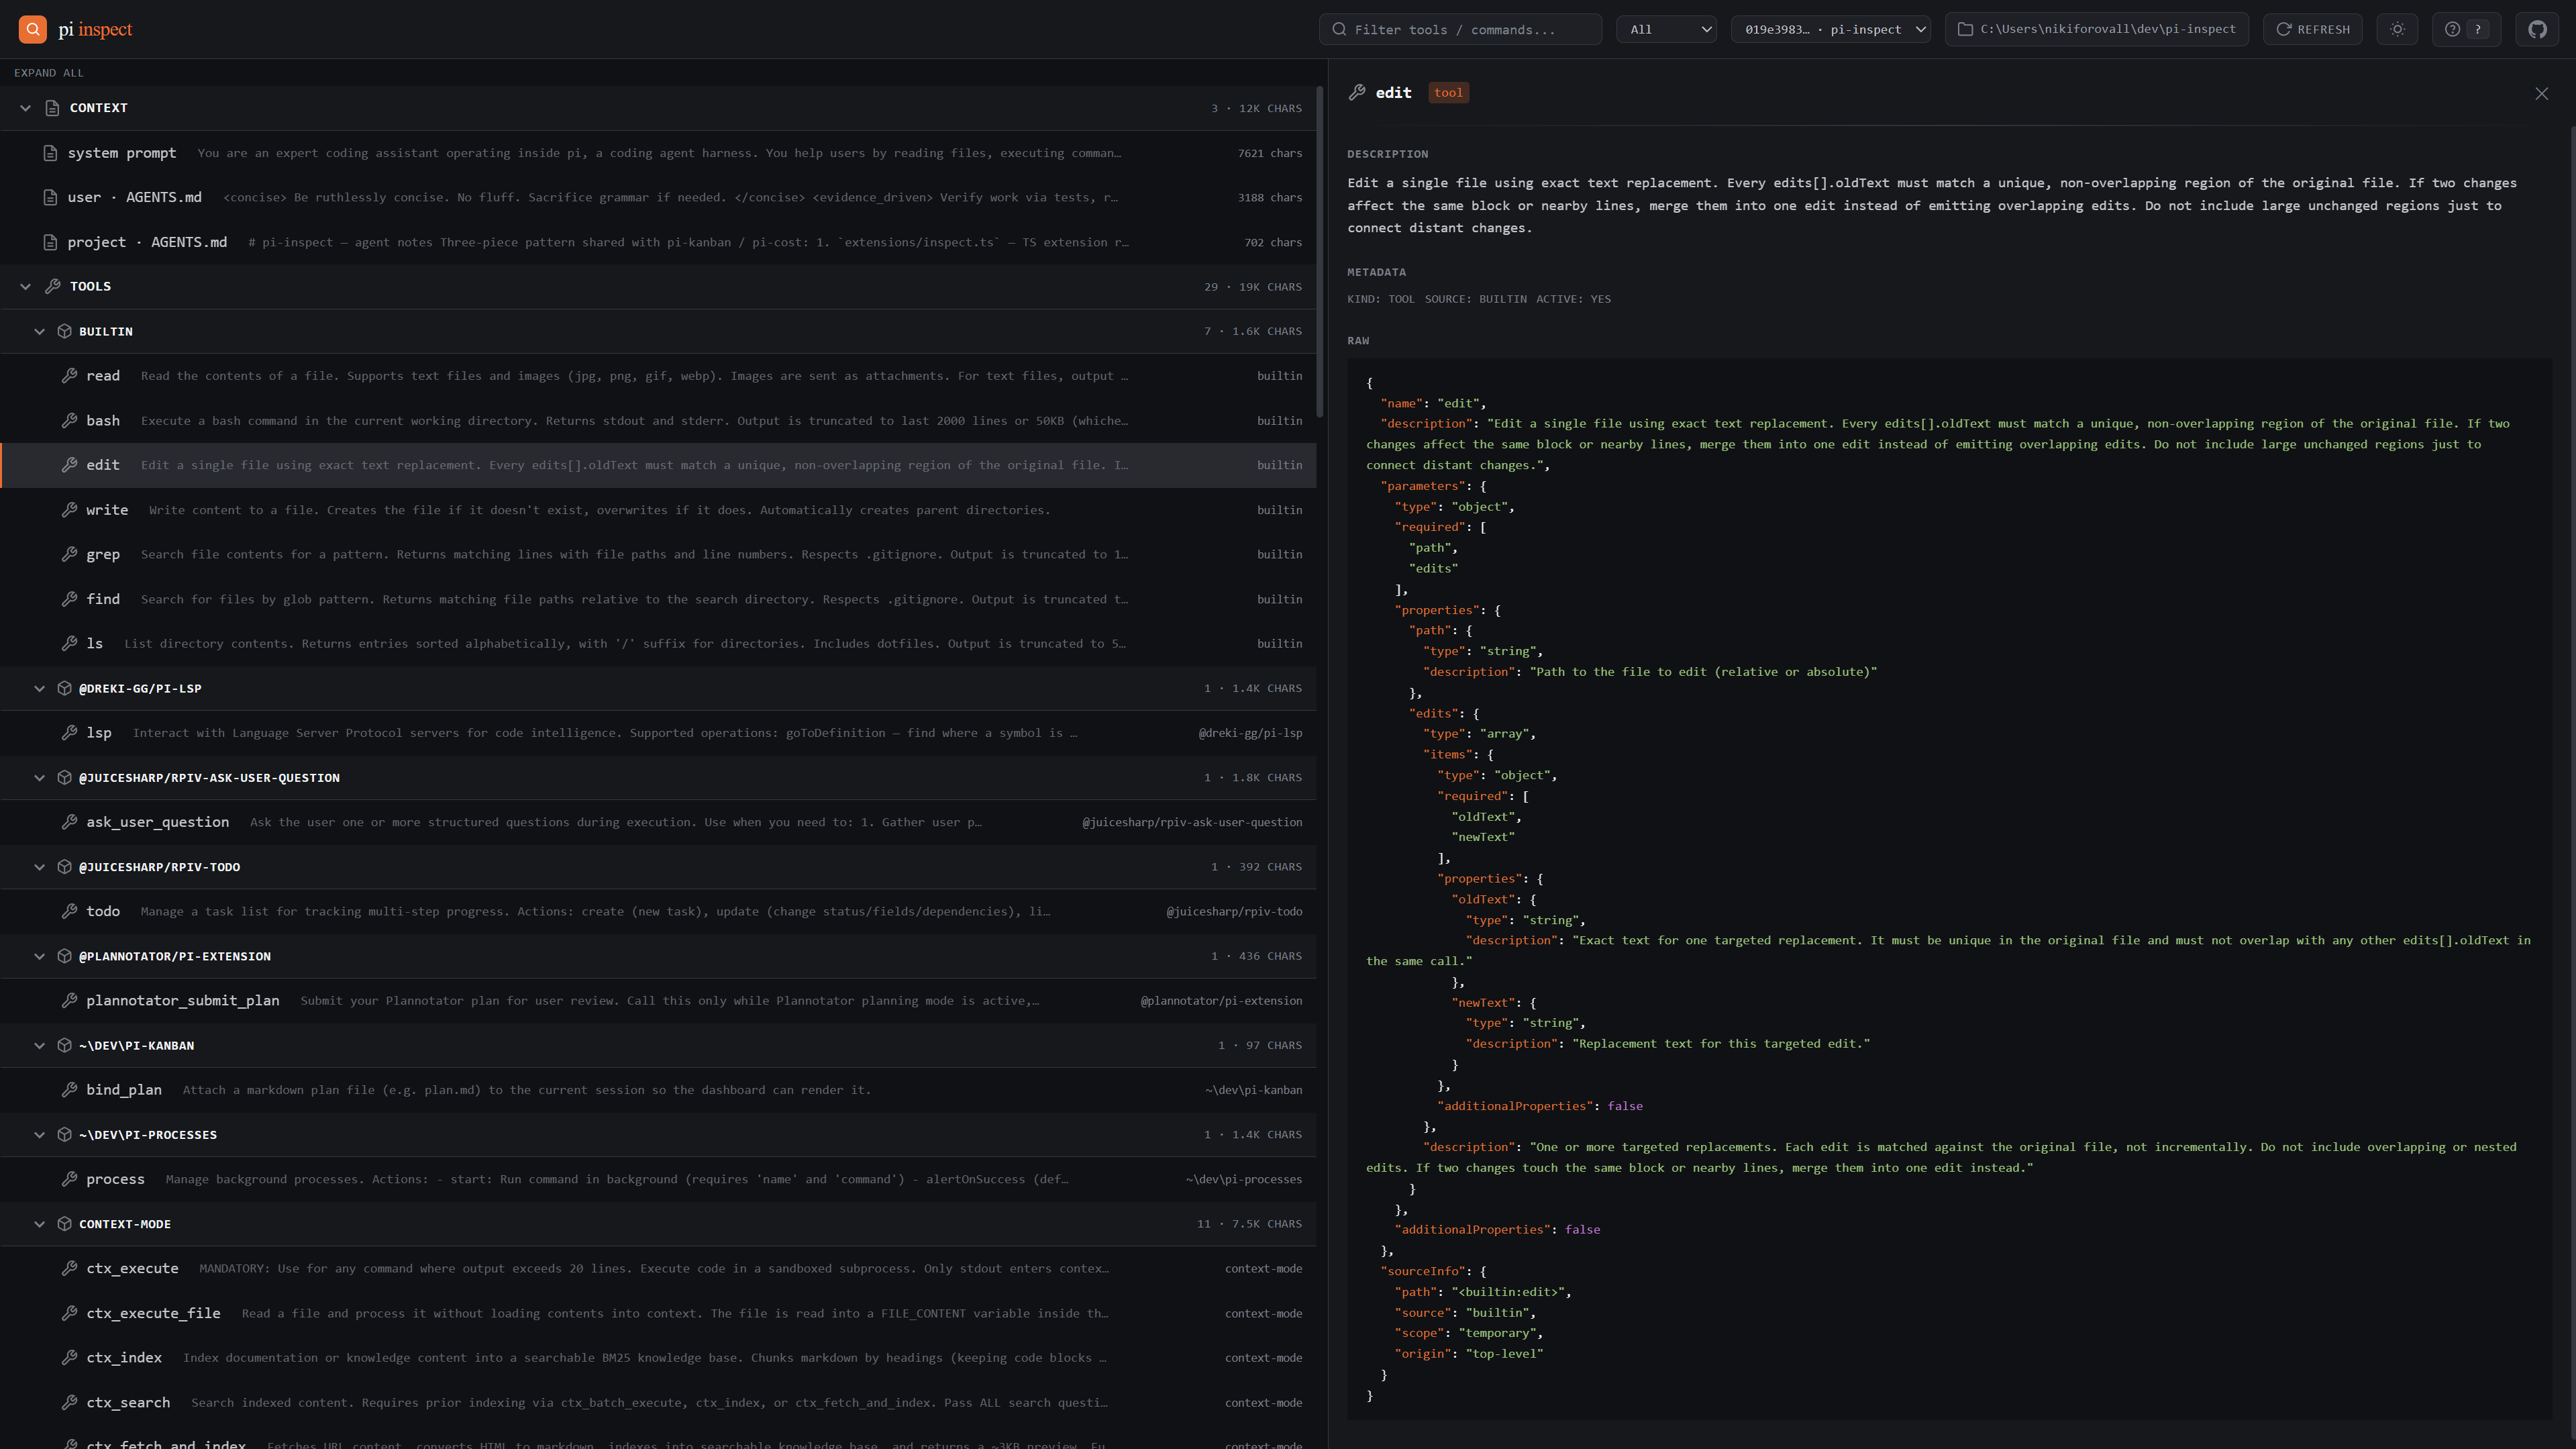Collapse the ~\DEV\PI-PROCESSES group
Screen dimensions: 2576x1449
tap(40, 1135)
